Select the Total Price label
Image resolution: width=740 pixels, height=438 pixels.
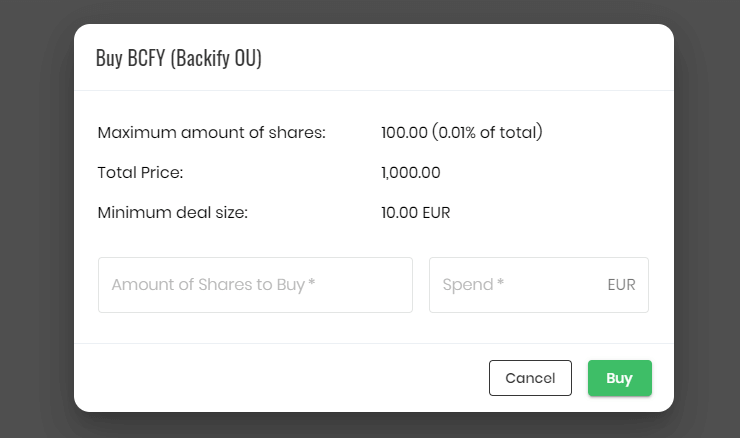(140, 173)
